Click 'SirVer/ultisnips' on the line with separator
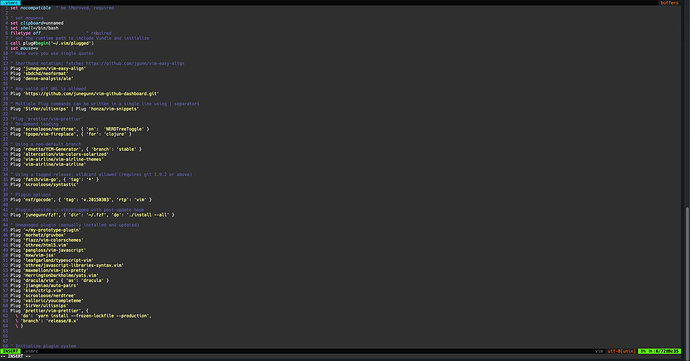Screen dimensions: 690x361 coord(46,109)
